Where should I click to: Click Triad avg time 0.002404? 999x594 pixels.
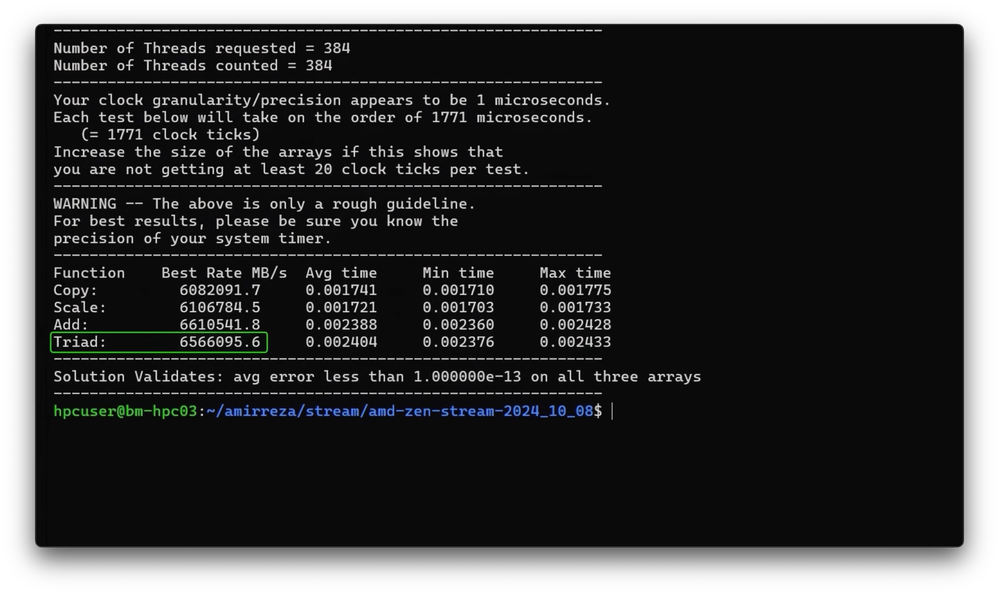[341, 342]
